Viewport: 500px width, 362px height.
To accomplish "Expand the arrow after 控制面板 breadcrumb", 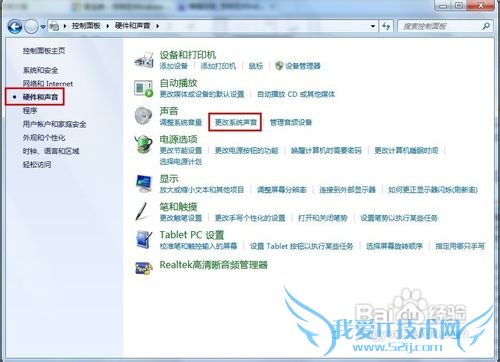I will click(108, 26).
